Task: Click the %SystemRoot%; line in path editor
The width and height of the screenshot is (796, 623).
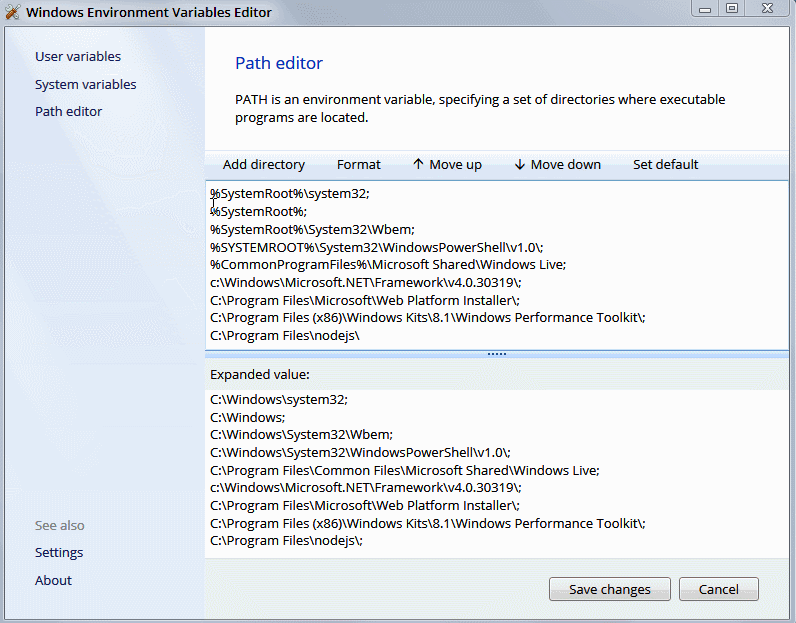Action: [x=258, y=211]
